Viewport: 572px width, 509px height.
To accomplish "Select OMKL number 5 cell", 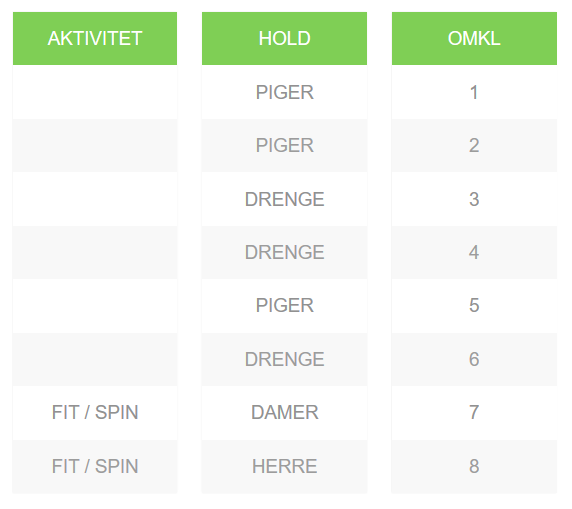I will click(474, 305).
